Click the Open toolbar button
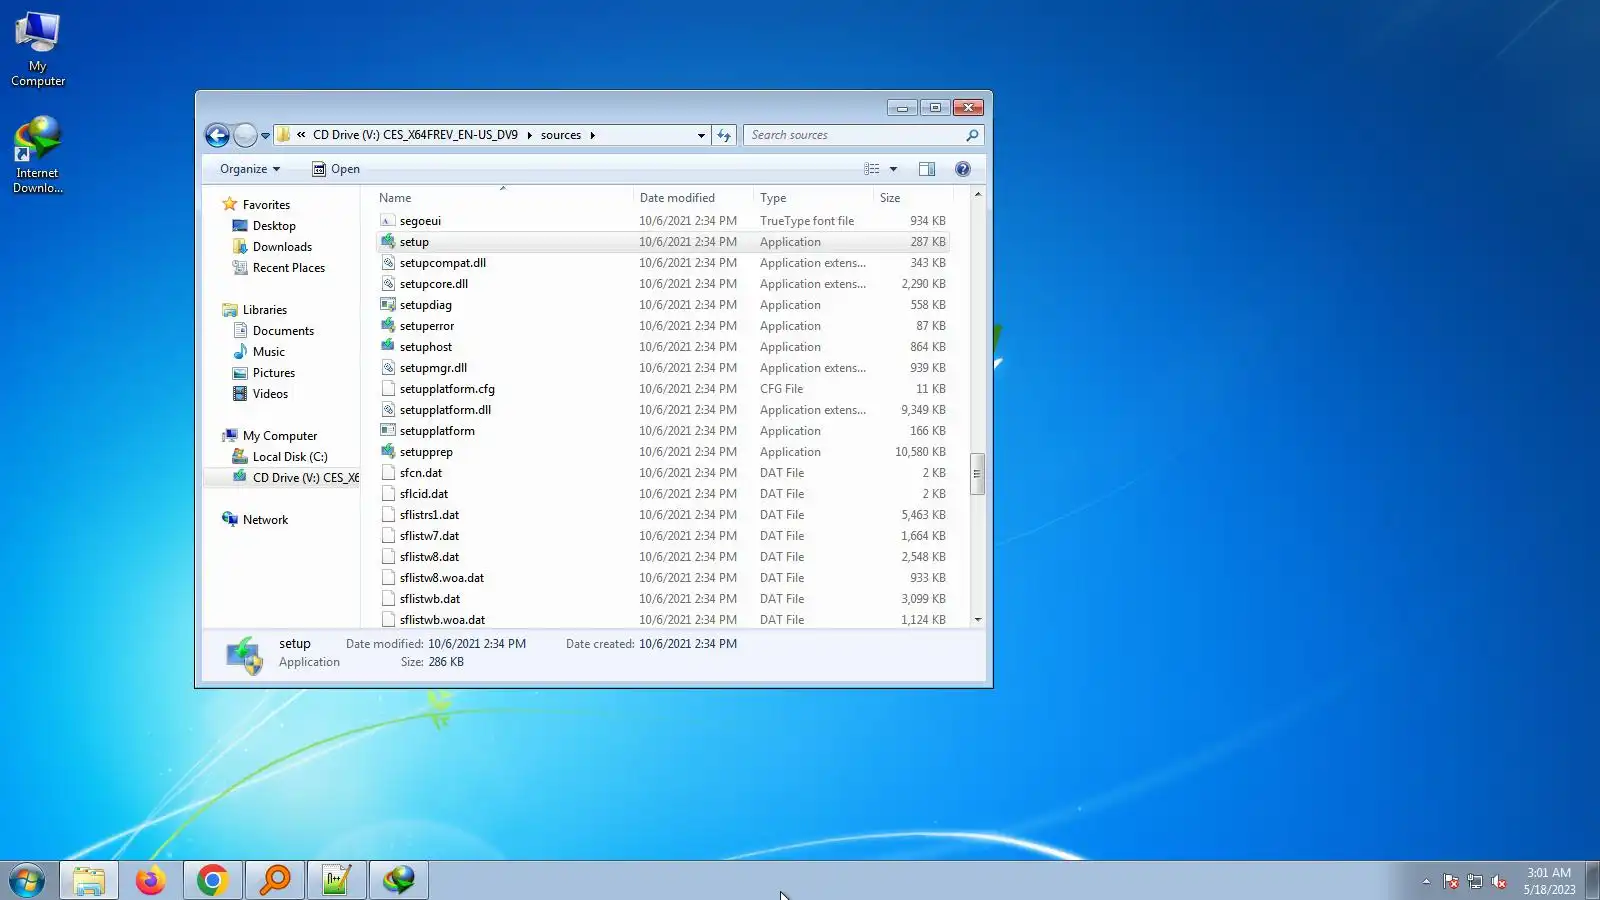This screenshot has height=900, width=1600. 336,169
